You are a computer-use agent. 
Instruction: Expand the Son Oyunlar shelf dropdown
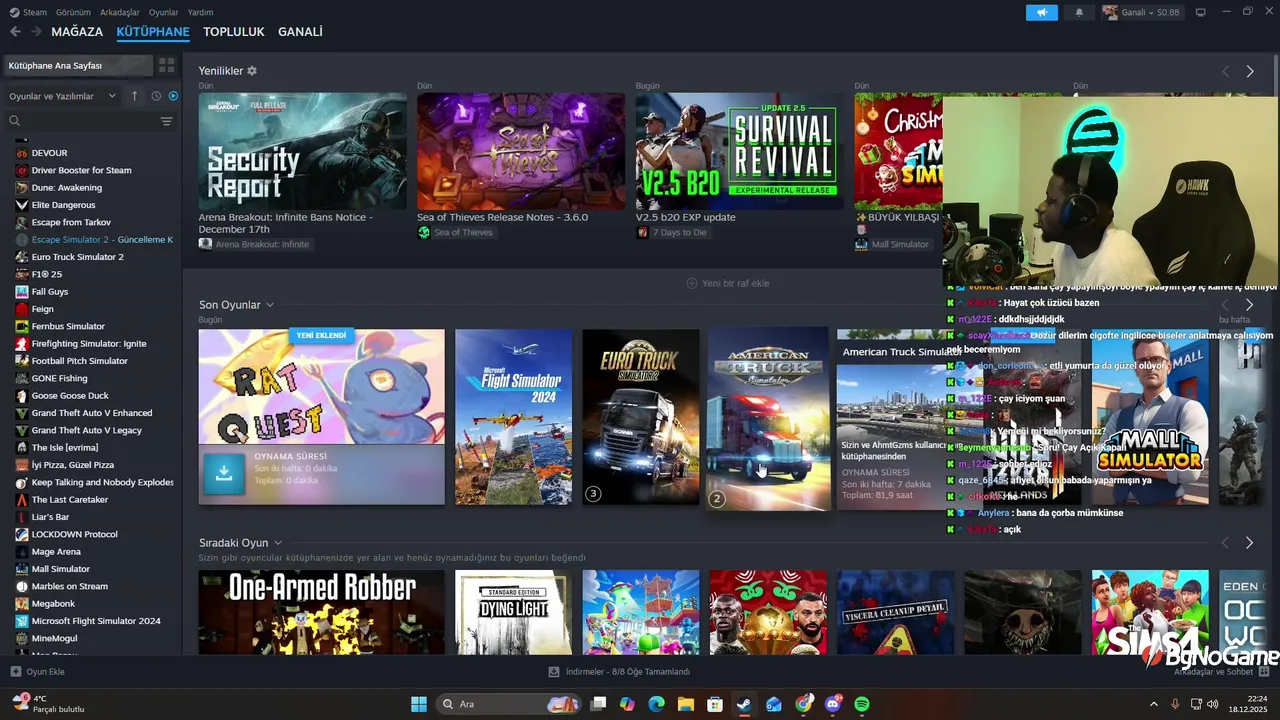[270, 305]
